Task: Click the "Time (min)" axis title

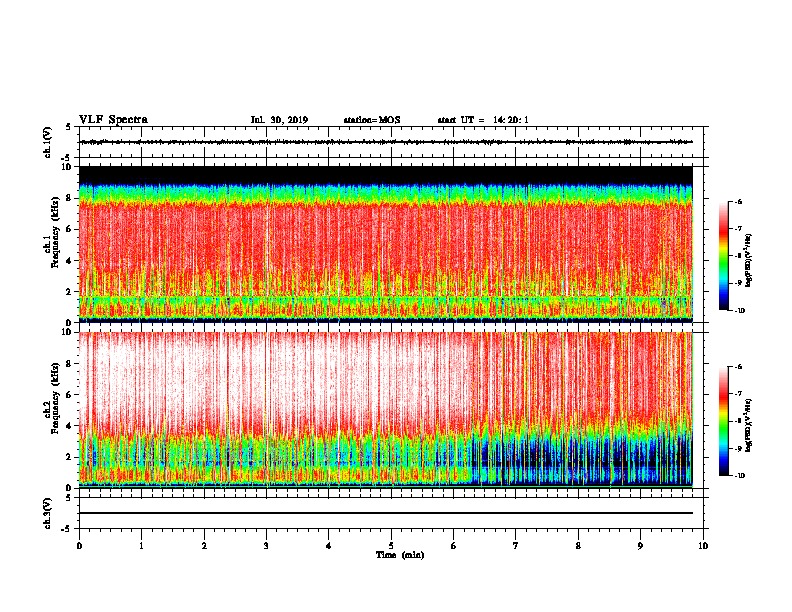Action: tap(400, 555)
